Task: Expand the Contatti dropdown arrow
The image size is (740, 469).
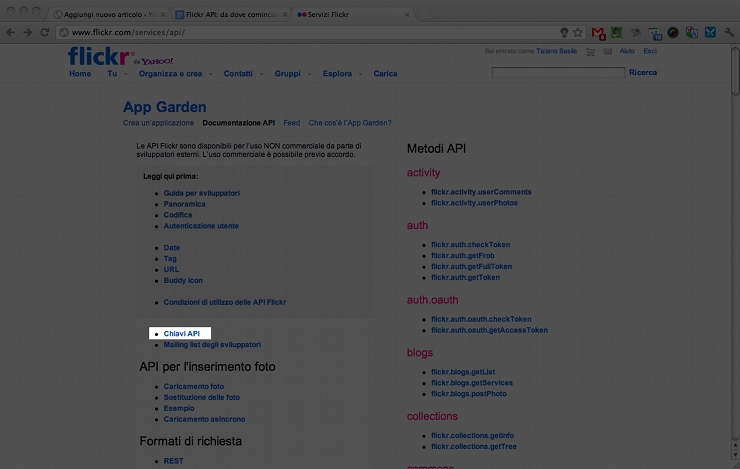Action: [x=261, y=74]
